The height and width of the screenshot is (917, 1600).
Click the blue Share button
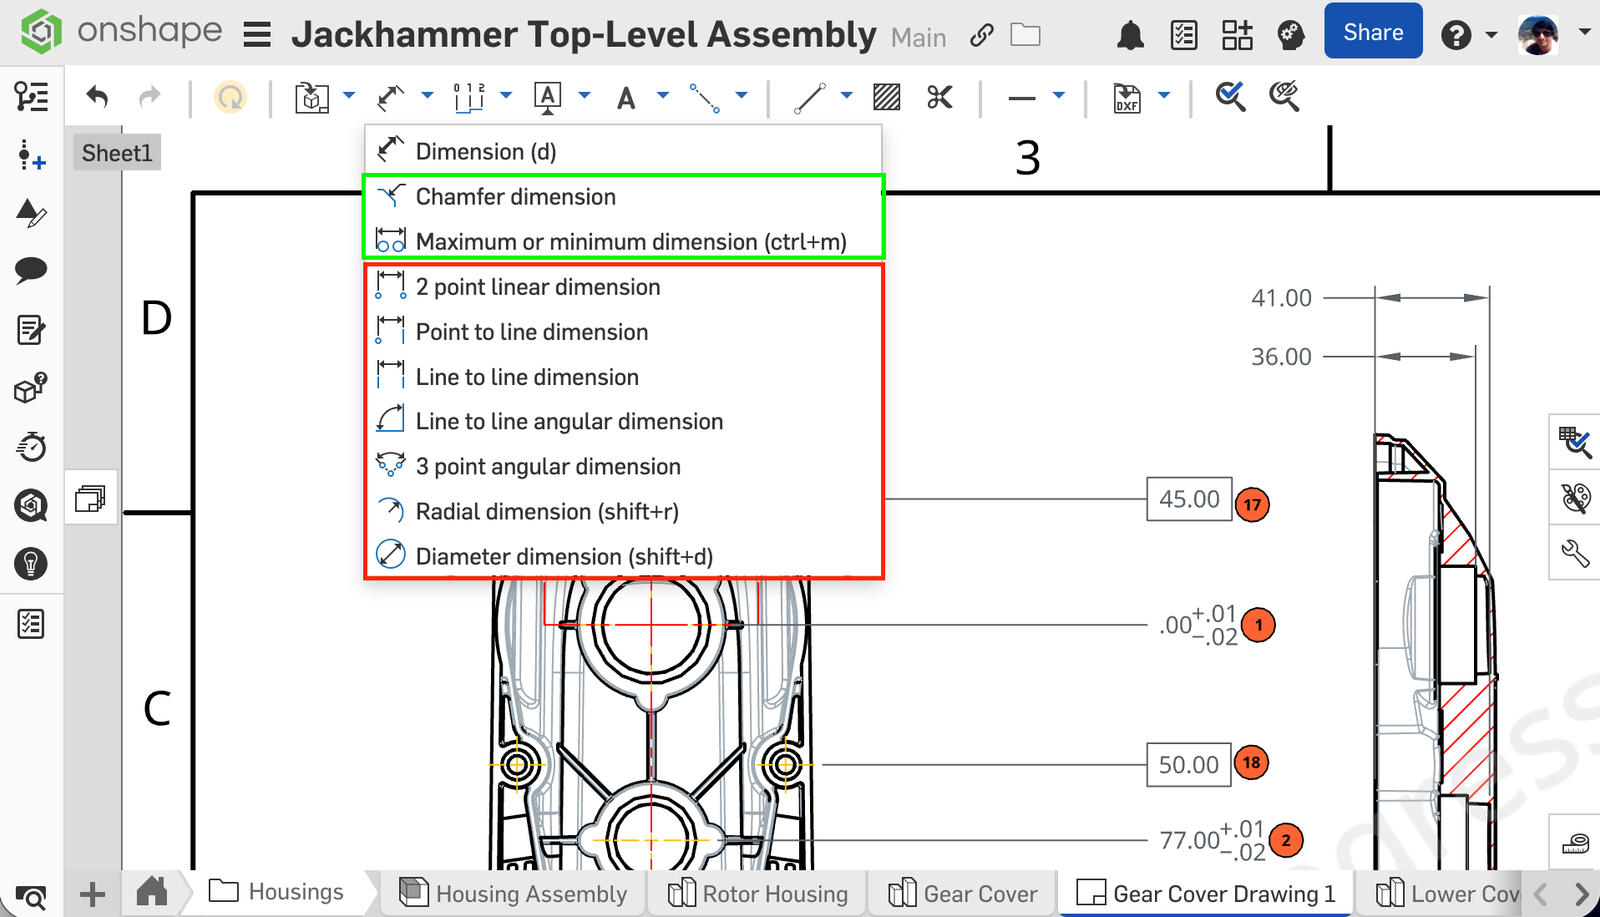(x=1372, y=32)
